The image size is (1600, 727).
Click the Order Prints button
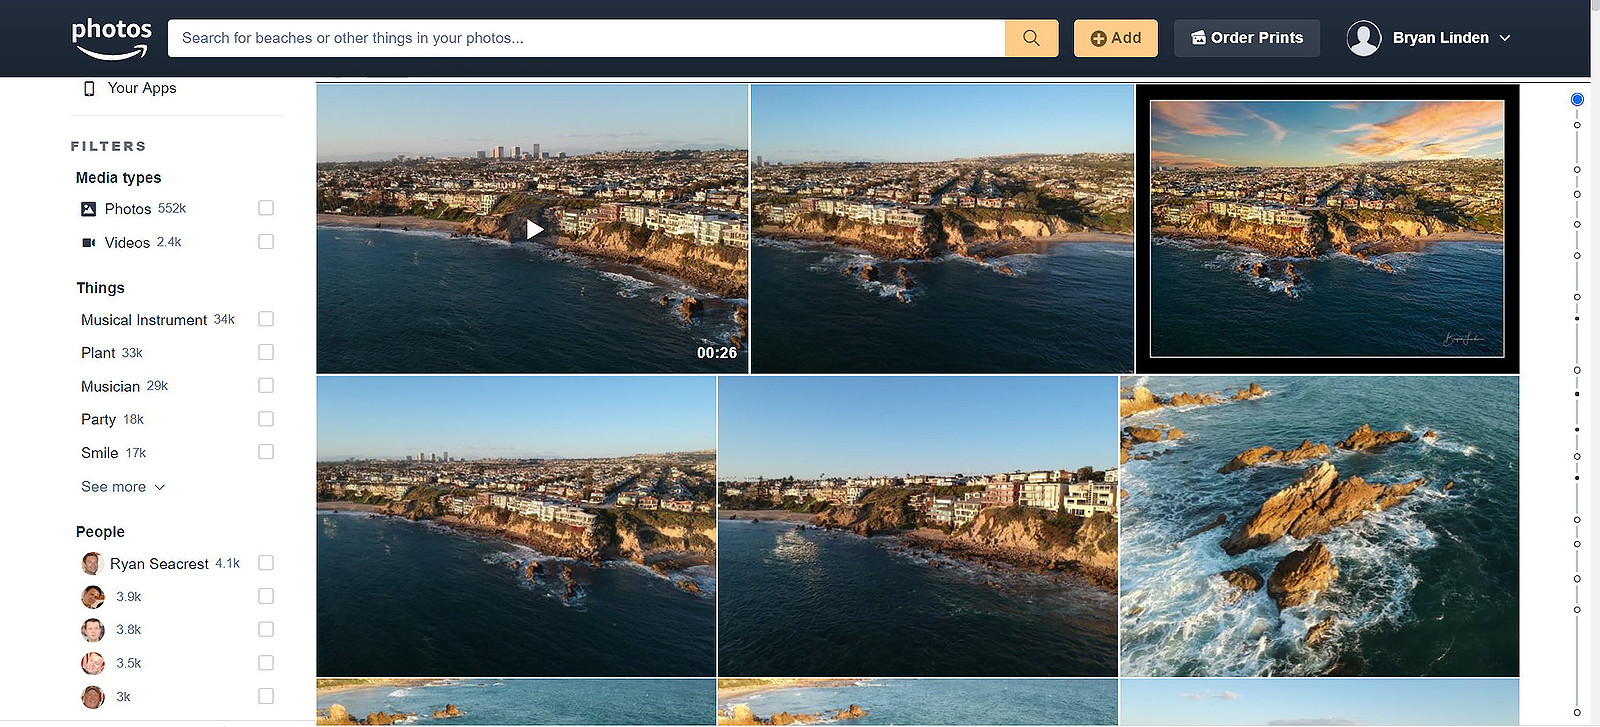tap(1246, 38)
